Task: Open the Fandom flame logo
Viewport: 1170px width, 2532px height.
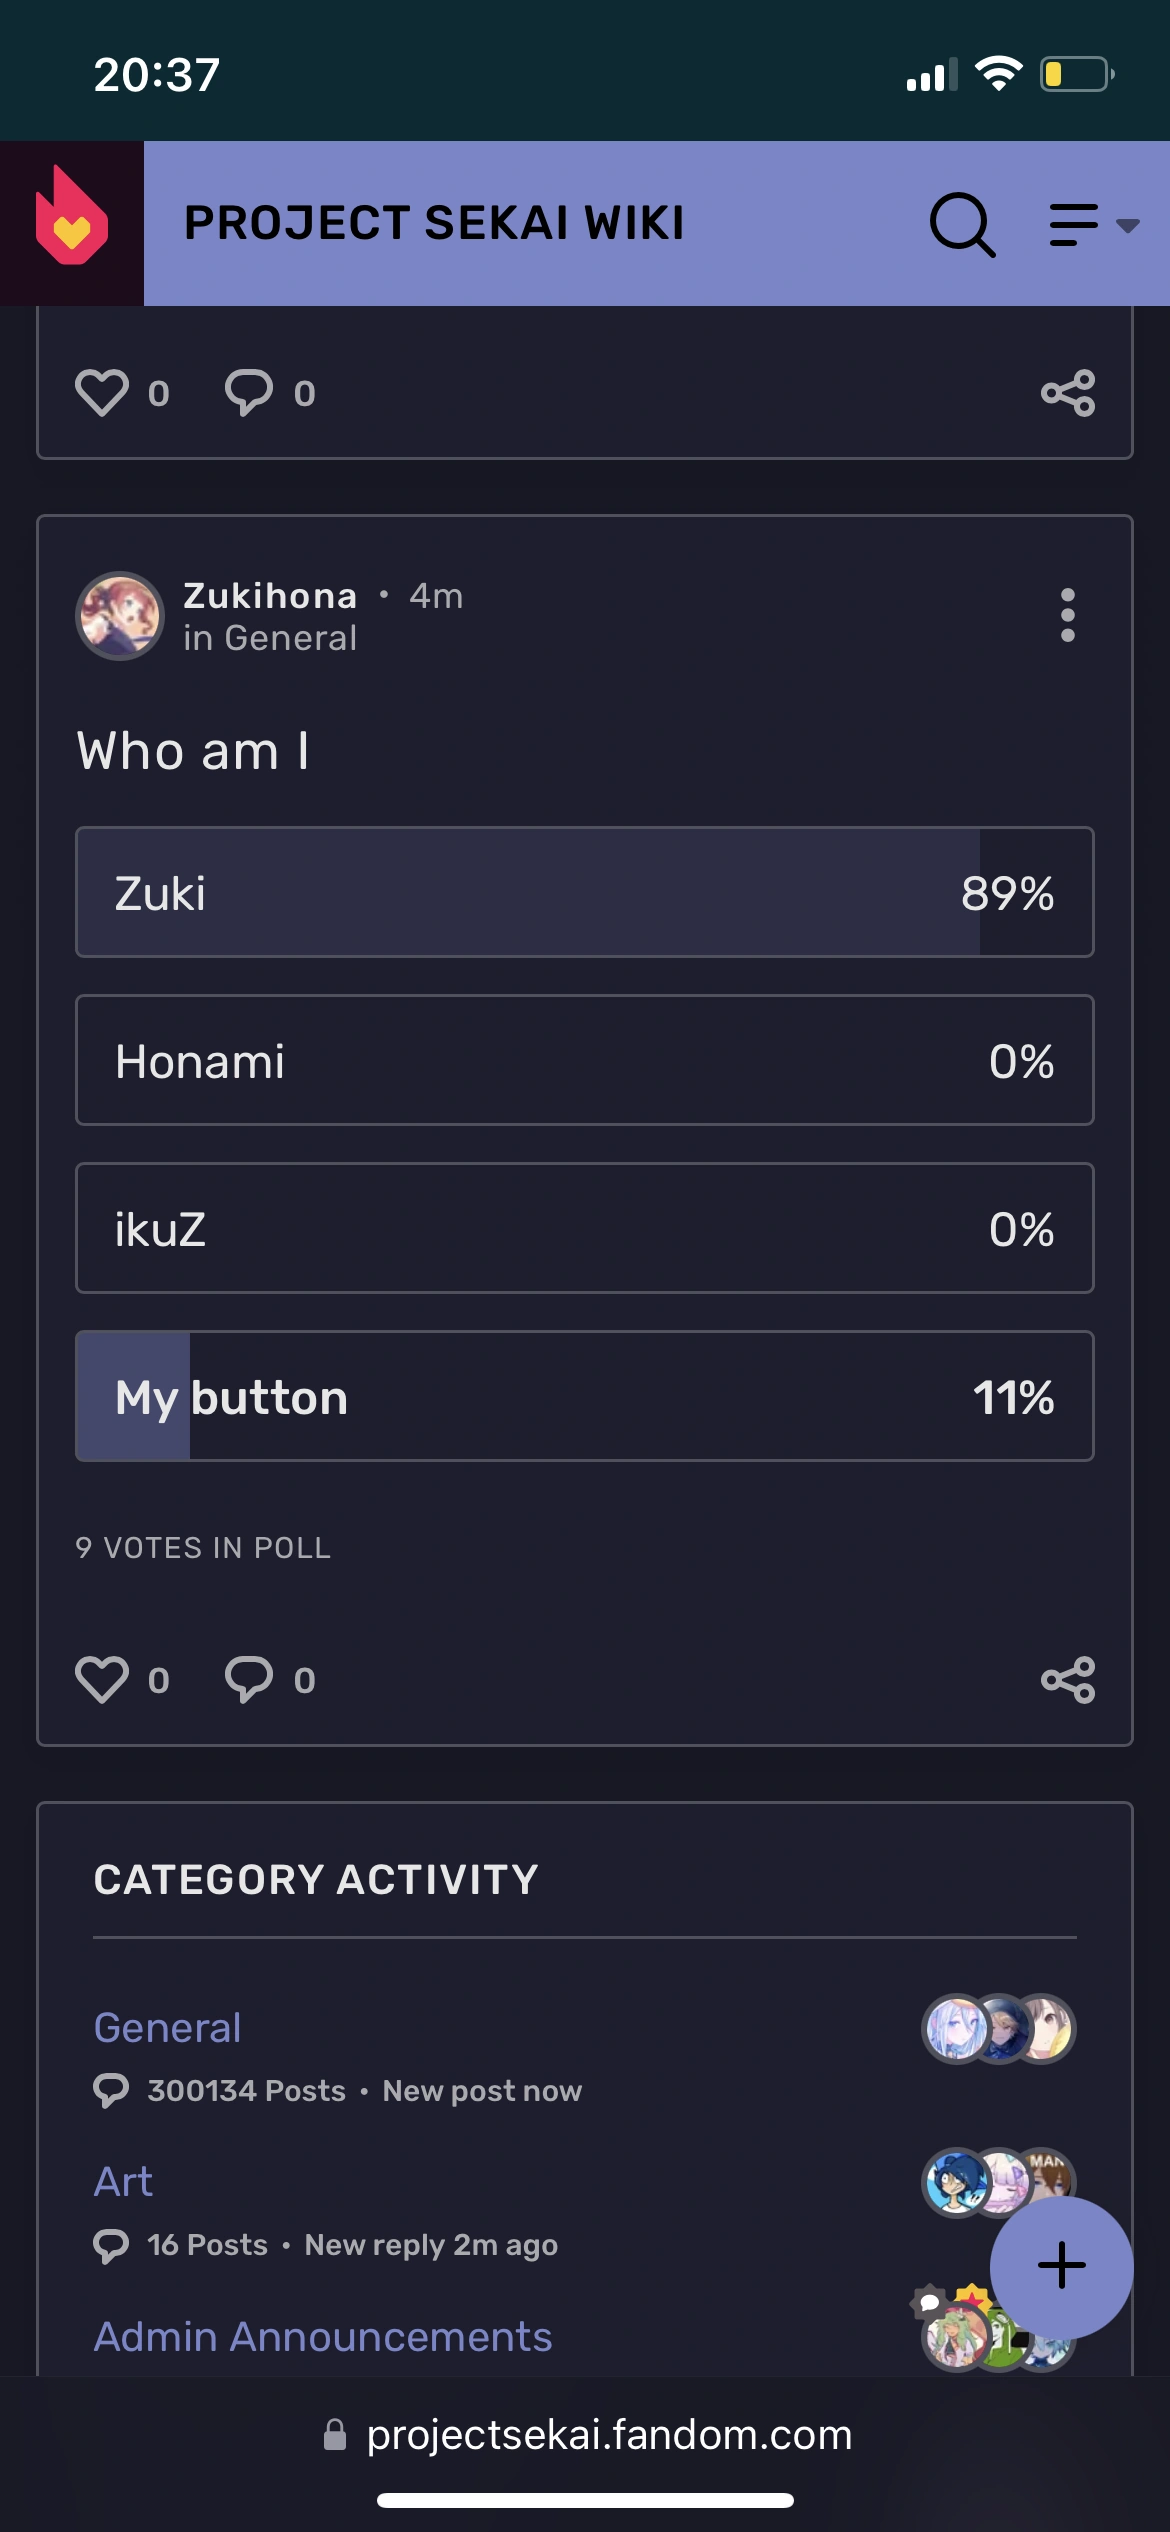Action: coord(70,222)
